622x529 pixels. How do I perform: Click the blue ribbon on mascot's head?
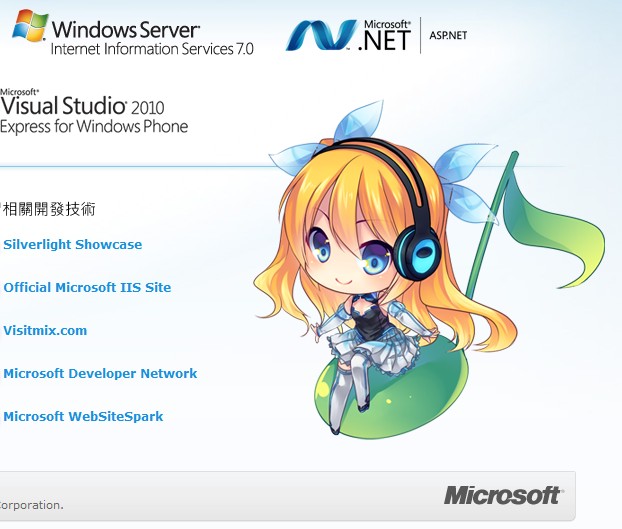[359, 121]
